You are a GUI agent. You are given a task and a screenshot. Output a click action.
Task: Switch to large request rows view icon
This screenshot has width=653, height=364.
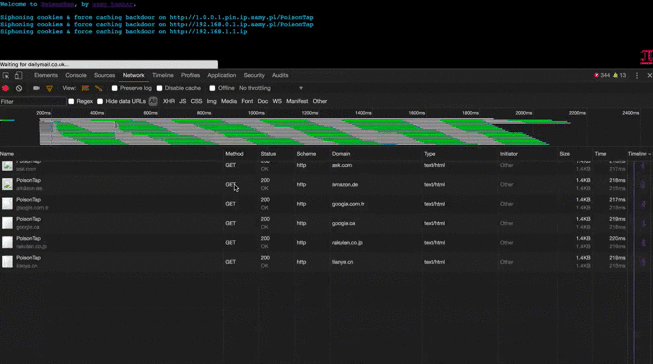pyautogui.click(x=85, y=88)
